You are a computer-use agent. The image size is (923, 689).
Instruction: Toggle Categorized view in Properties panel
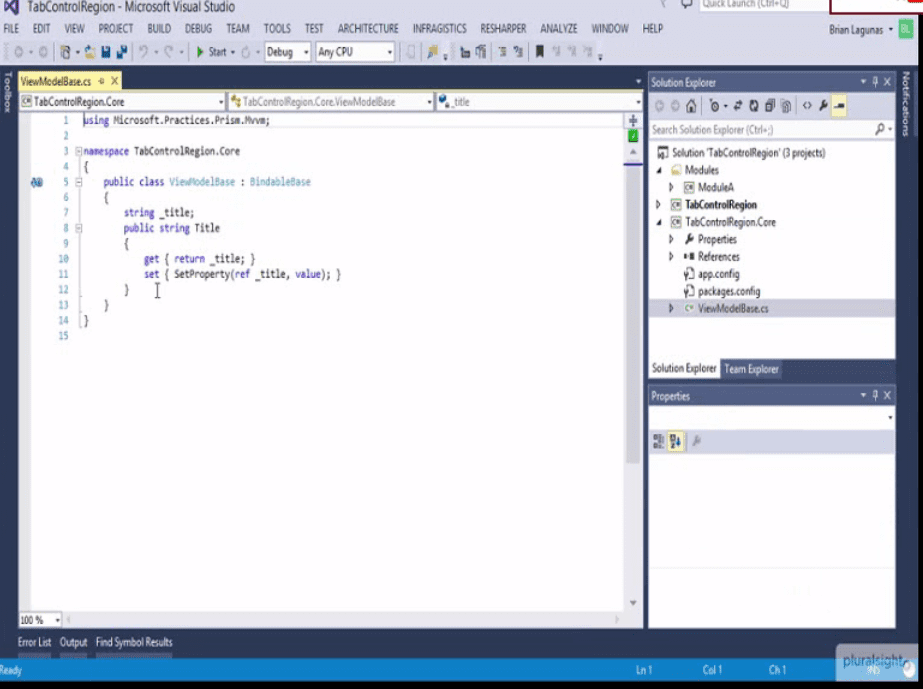[659, 441]
